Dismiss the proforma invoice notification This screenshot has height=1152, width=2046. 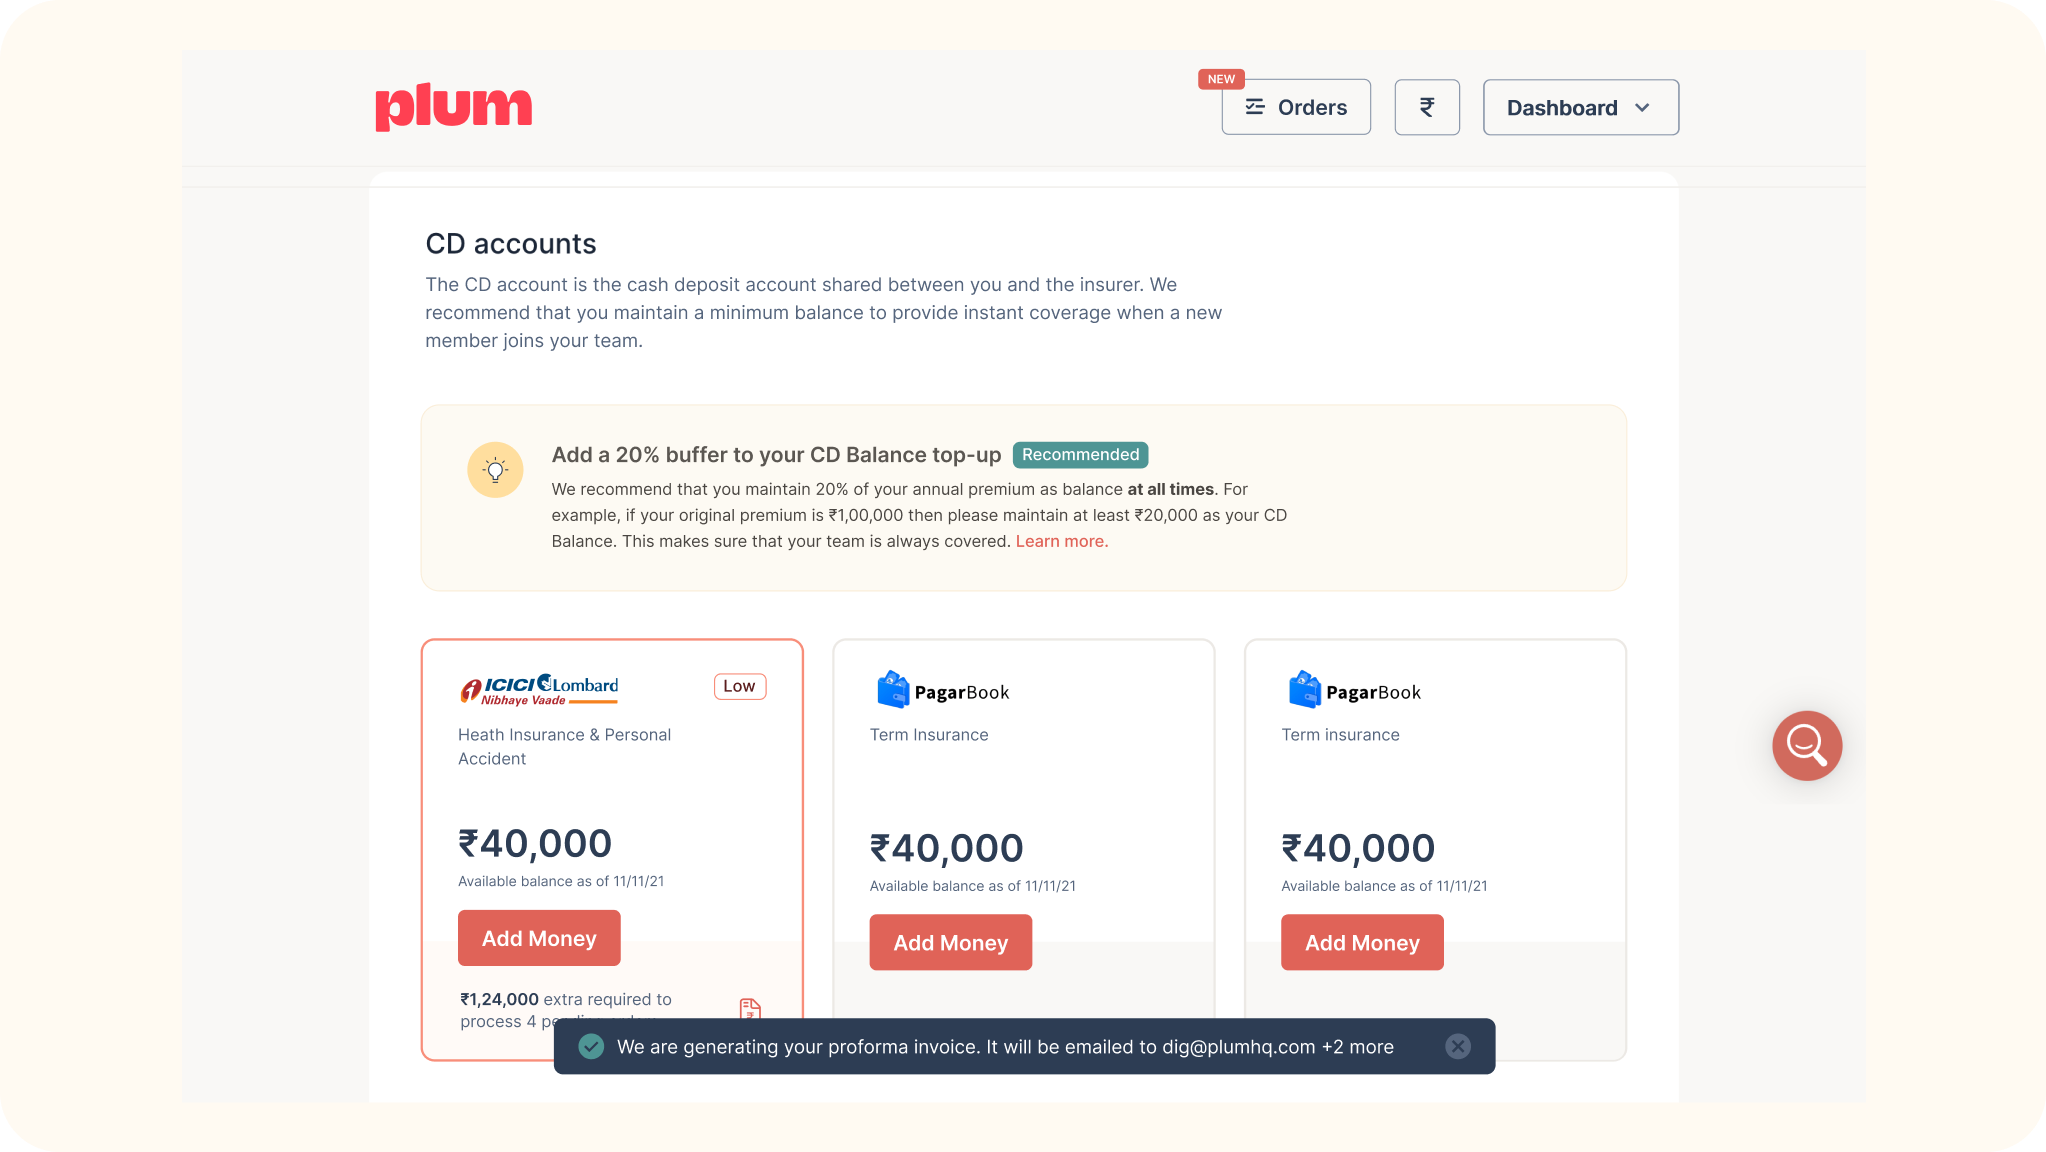click(x=1458, y=1046)
